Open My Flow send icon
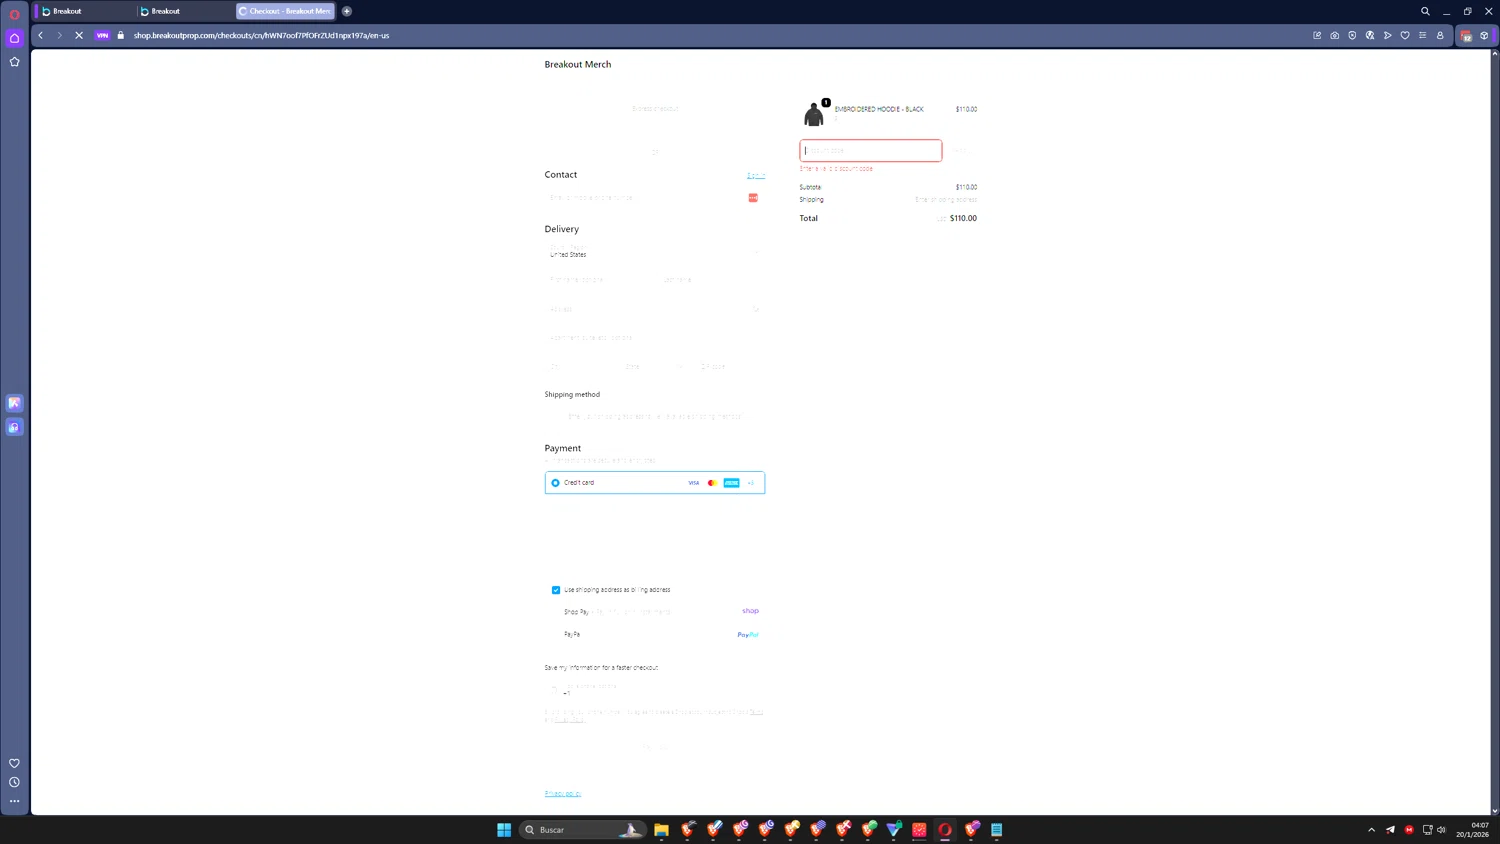This screenshot has height=844, width=1500. [1387, 35]
